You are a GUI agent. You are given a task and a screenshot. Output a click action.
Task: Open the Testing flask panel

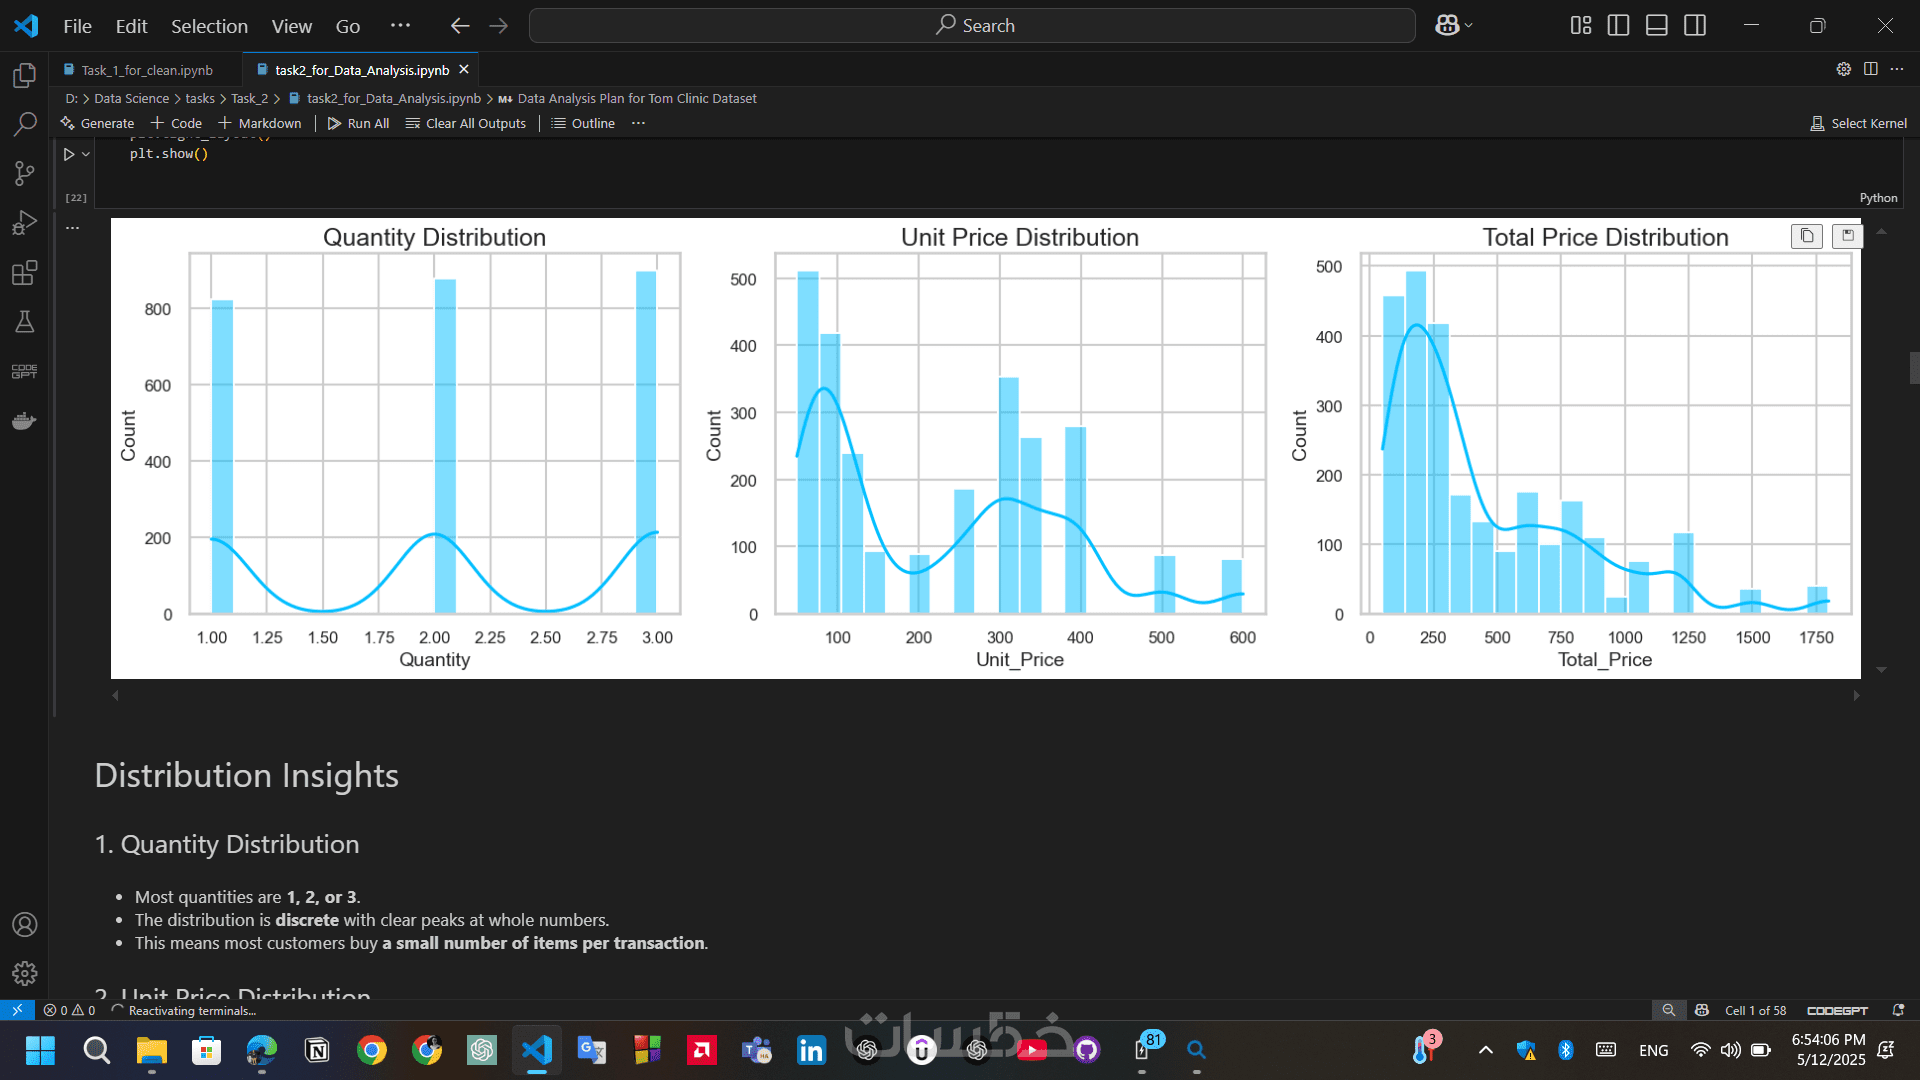click(24, 322)
